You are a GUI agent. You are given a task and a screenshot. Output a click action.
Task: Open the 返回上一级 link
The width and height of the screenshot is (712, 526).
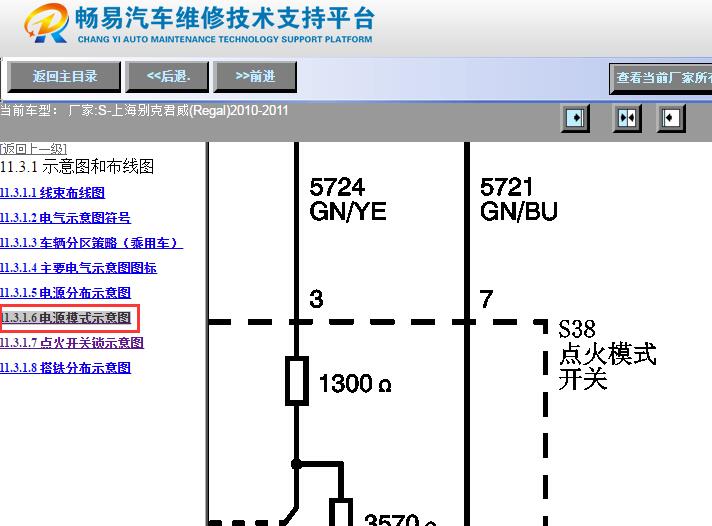(34, 149)
